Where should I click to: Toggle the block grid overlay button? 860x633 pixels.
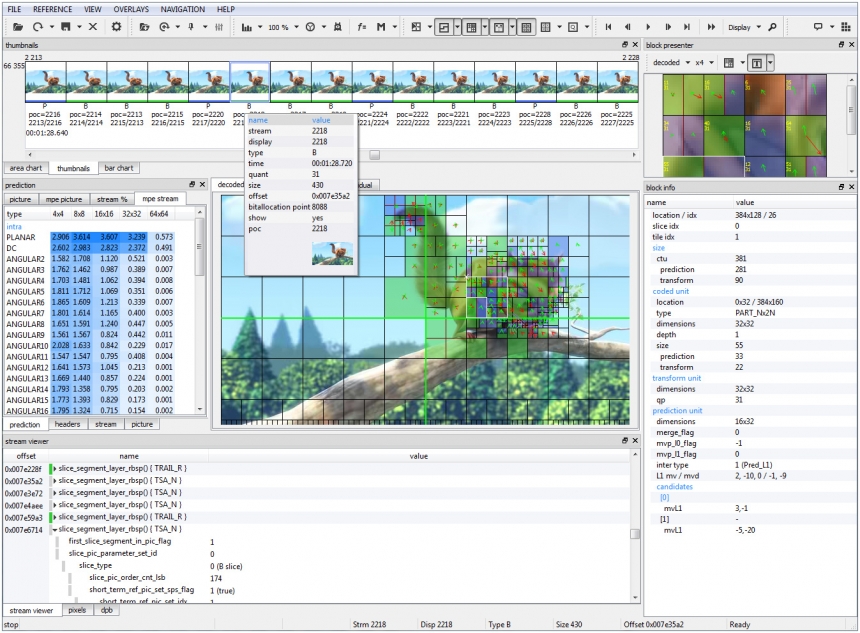[471, 27]
